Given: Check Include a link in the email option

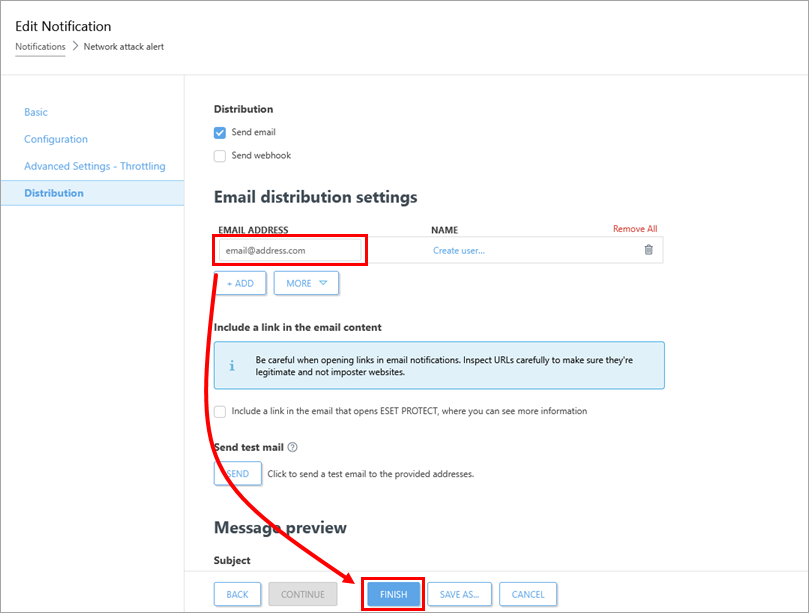Looking at the screenshot, I should (220, 411).
